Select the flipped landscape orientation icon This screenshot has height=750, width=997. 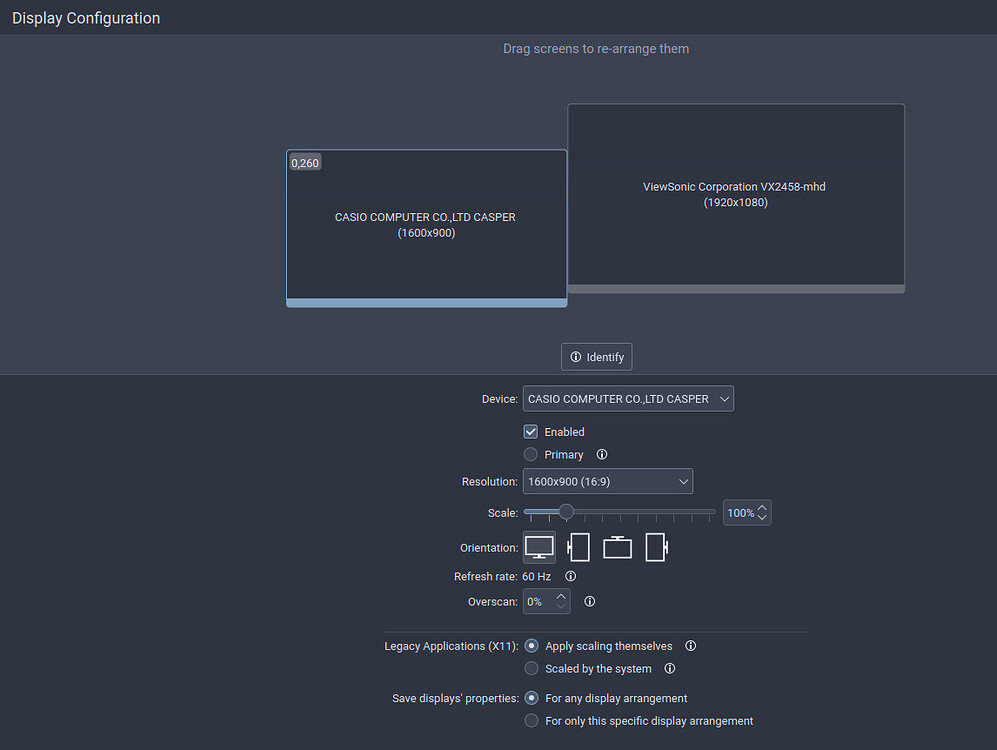pos(617,547)
